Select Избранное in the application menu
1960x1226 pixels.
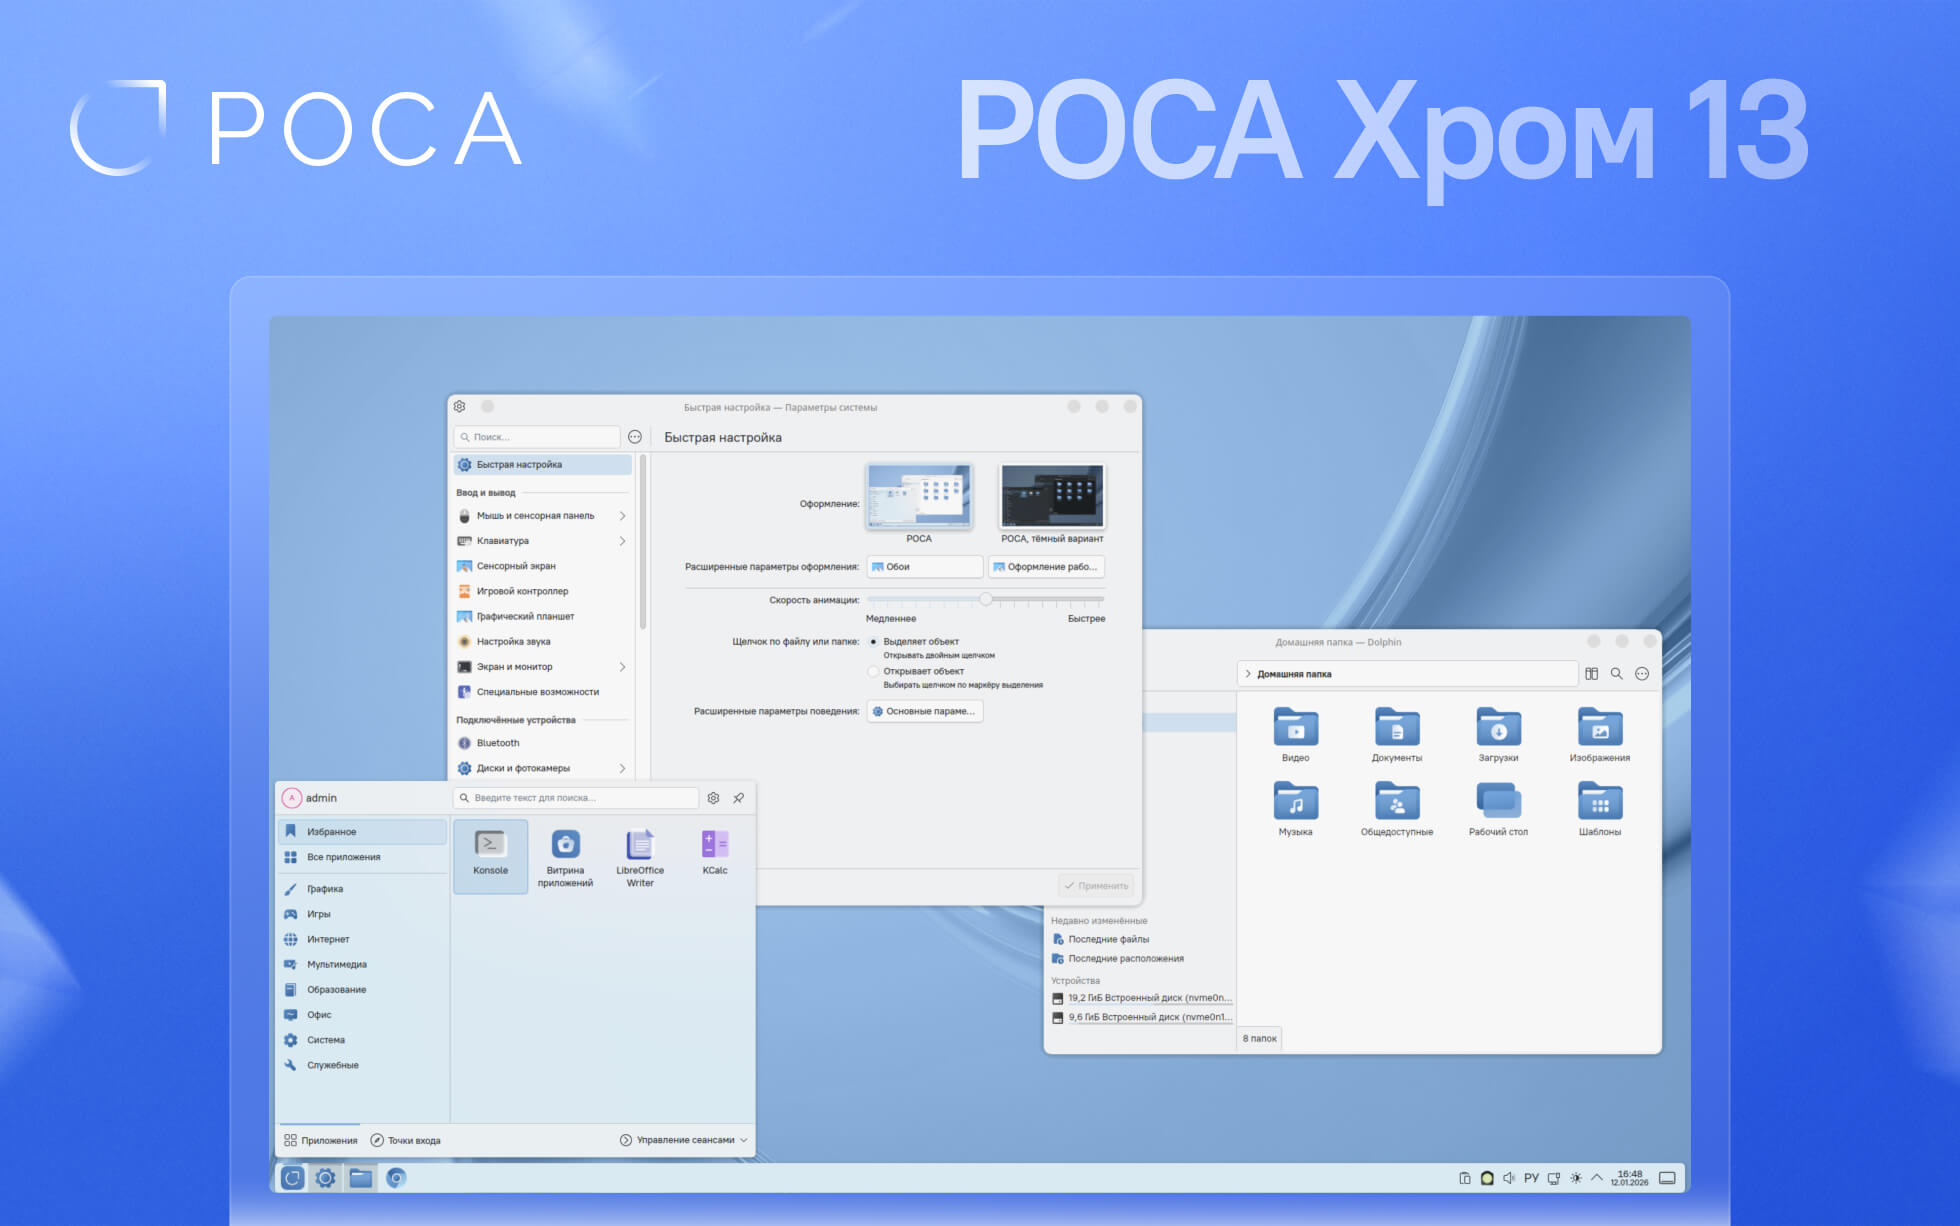coord(362,832)
